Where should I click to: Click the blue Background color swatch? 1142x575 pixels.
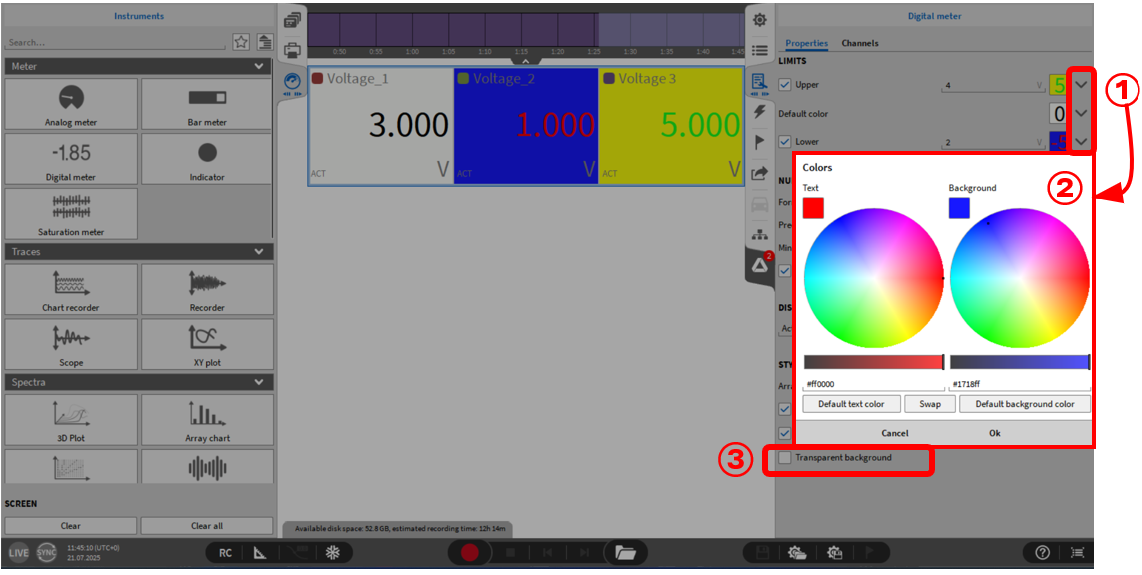[958, 208]
